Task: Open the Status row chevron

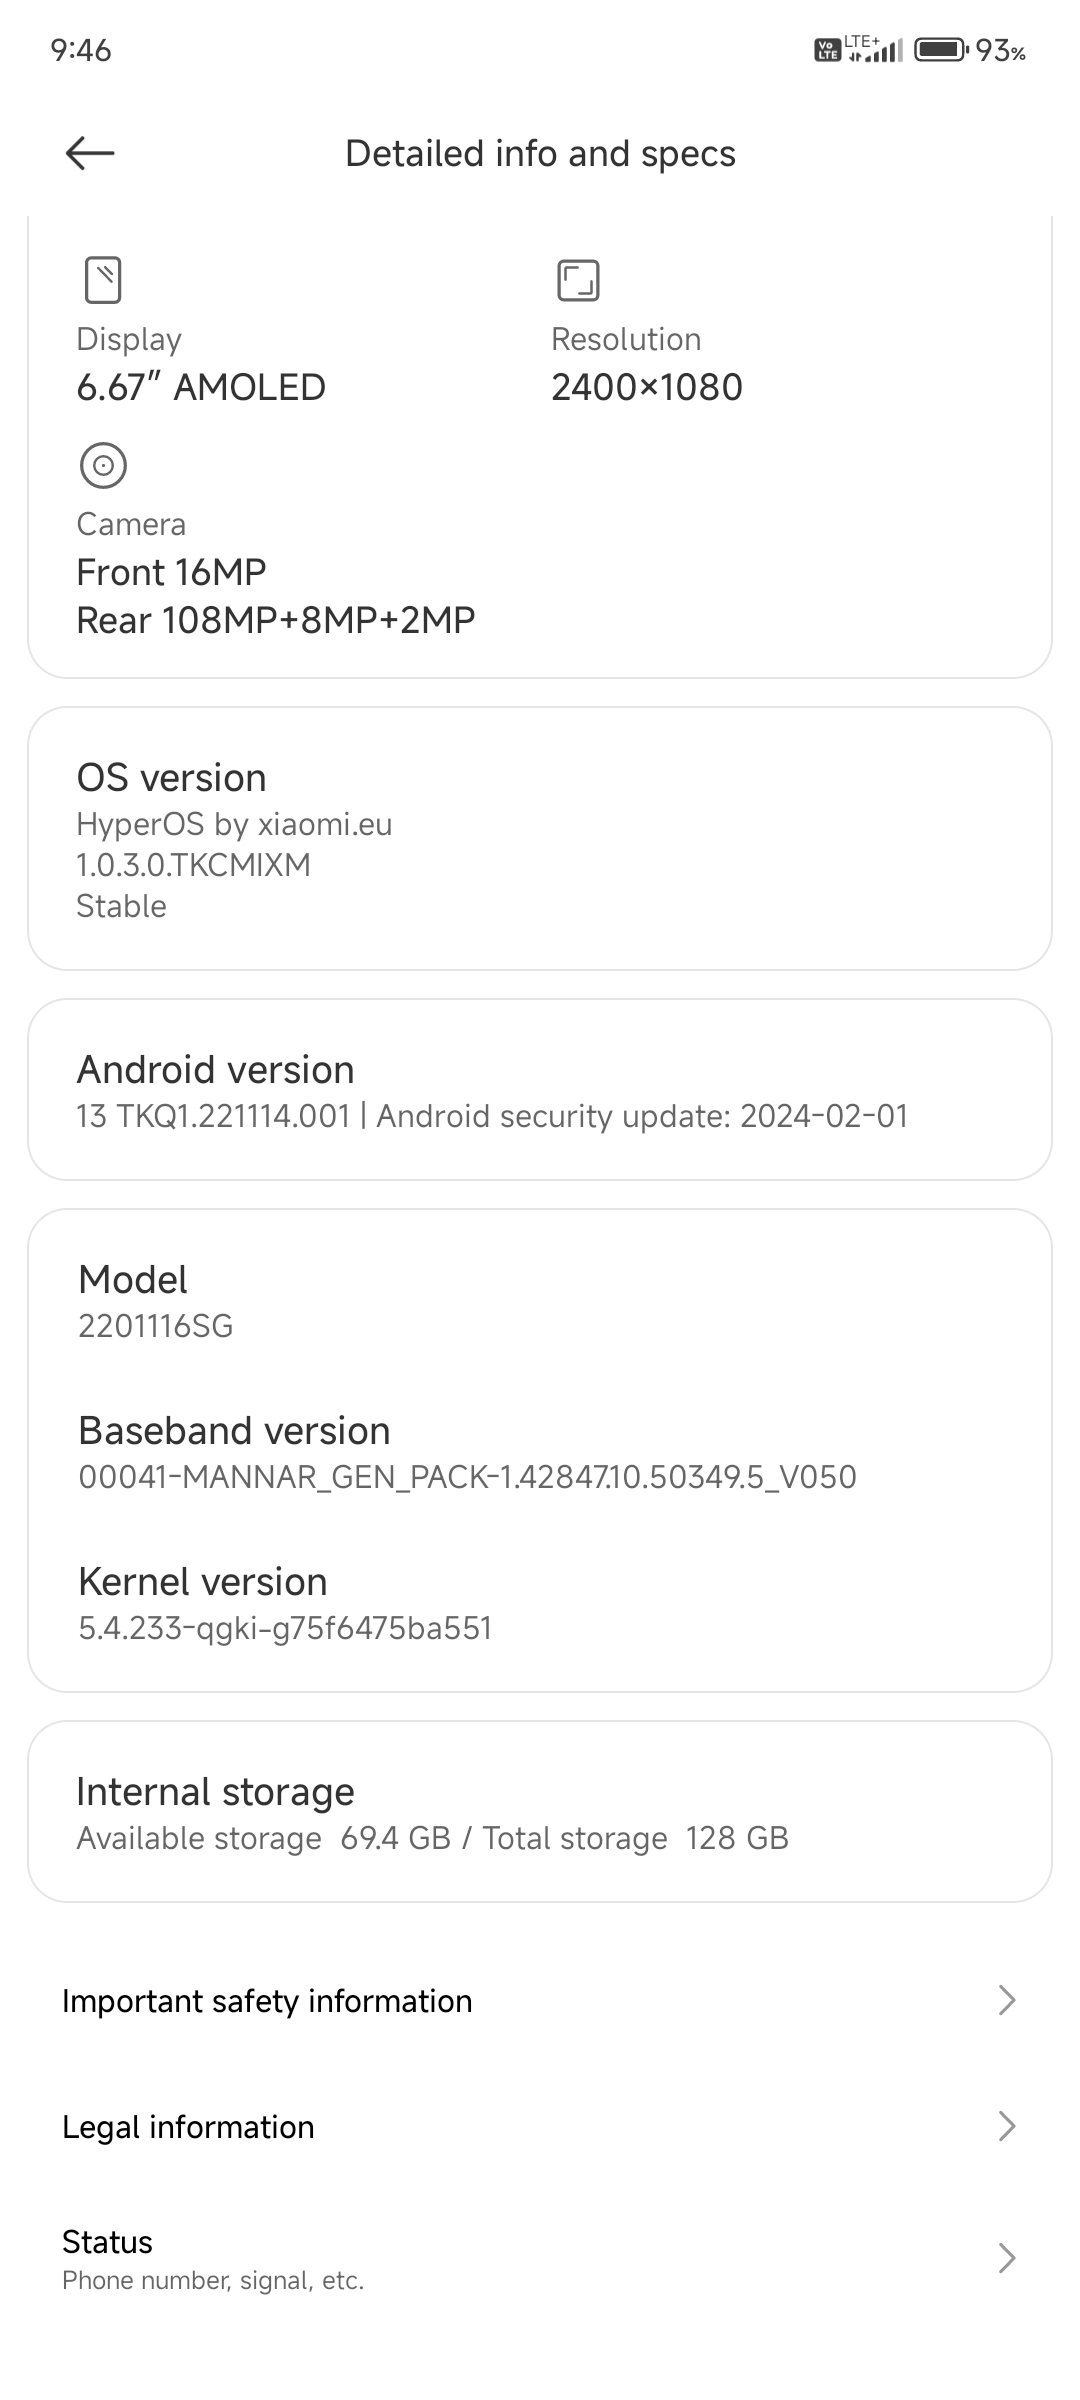Action: (x=1007, y=2258)
